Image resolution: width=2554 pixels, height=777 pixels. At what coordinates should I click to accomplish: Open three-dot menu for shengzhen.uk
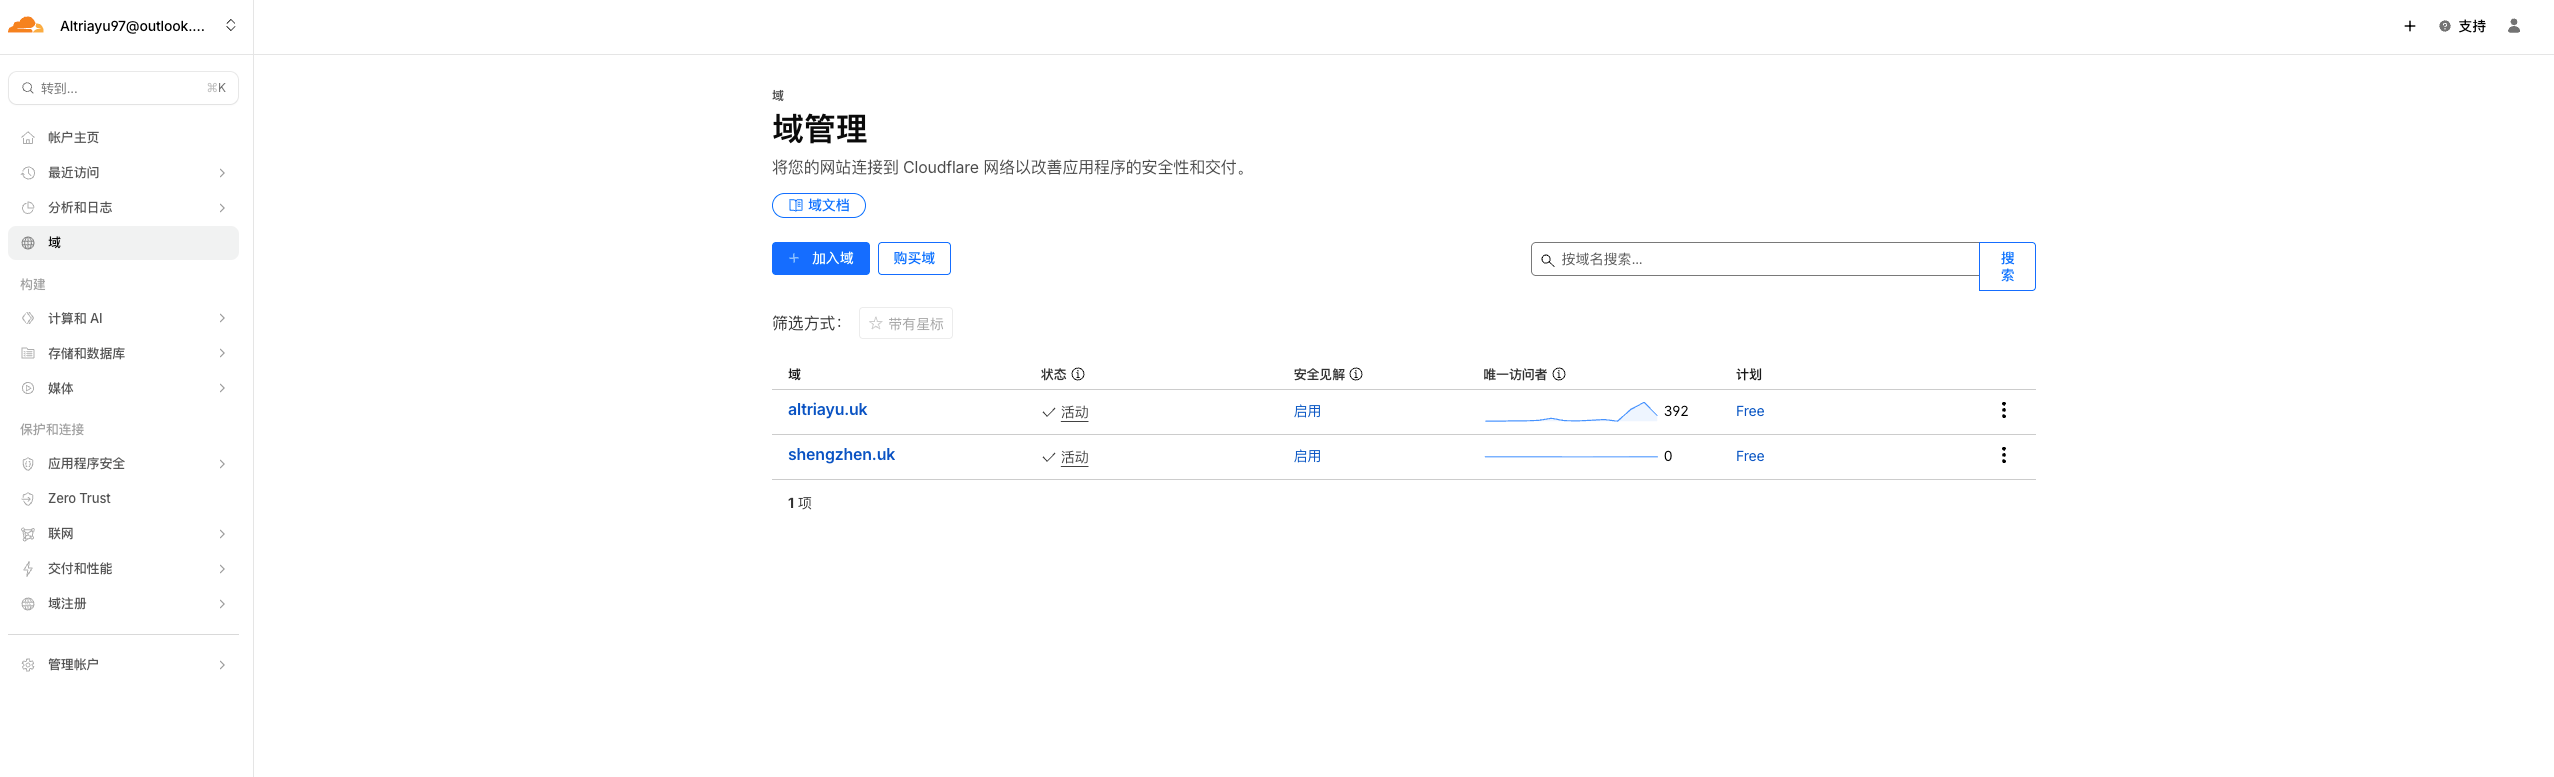pyautogui.click(x=2003, y=455)
